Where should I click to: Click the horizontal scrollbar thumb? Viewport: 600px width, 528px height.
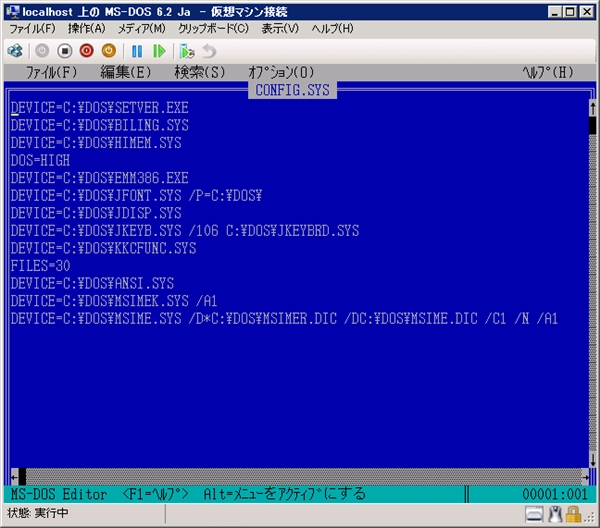(x=22, y=477)
